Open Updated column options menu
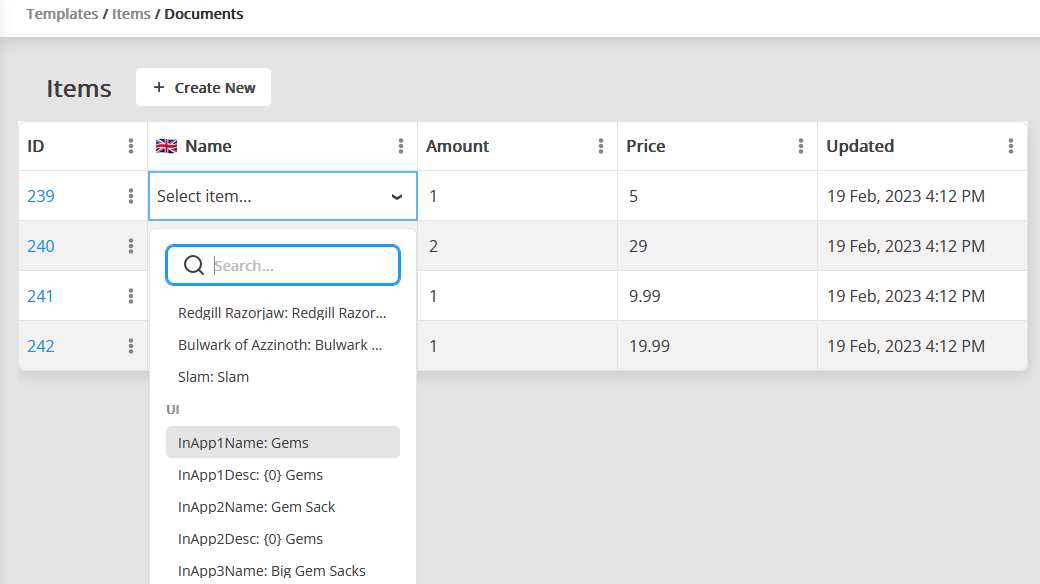This screenshot has height=584, width=1040. click(x=1011, y=146)
